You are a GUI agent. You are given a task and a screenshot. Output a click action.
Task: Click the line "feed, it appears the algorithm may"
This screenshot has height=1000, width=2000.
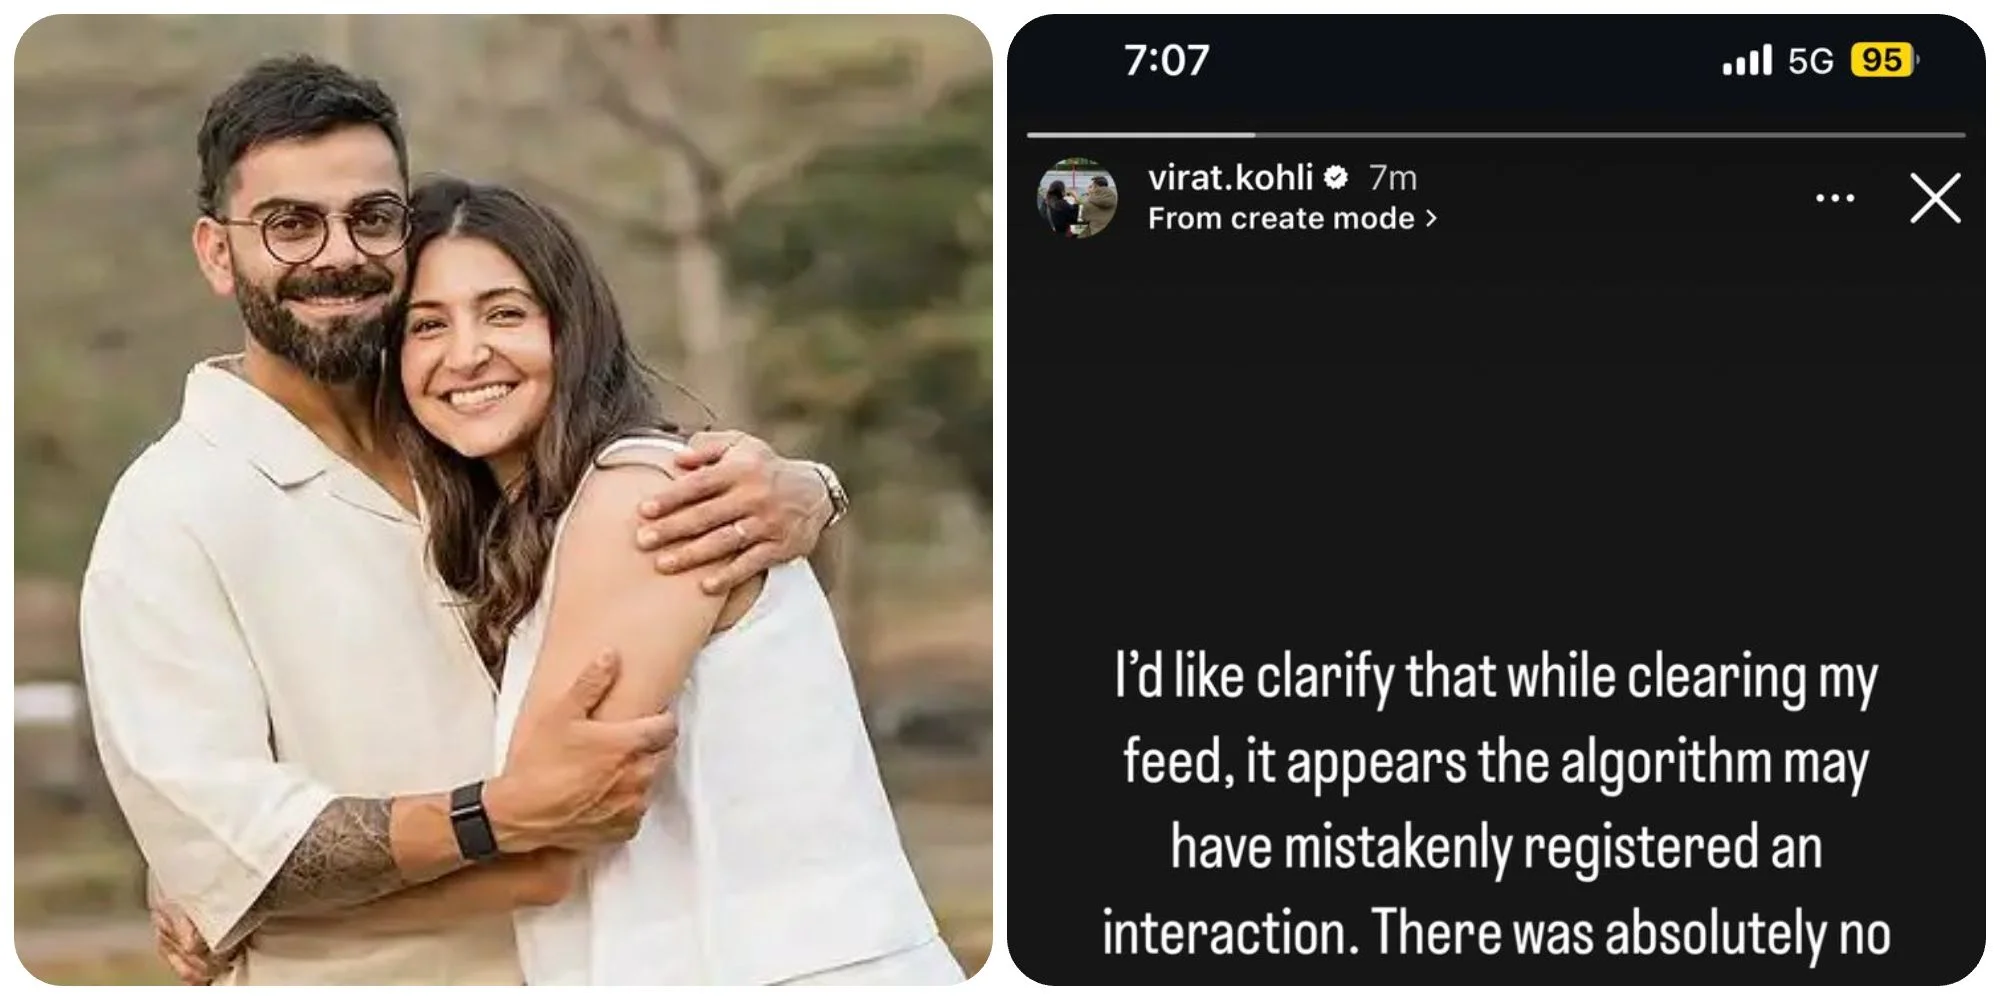(x=1496, y=762)
